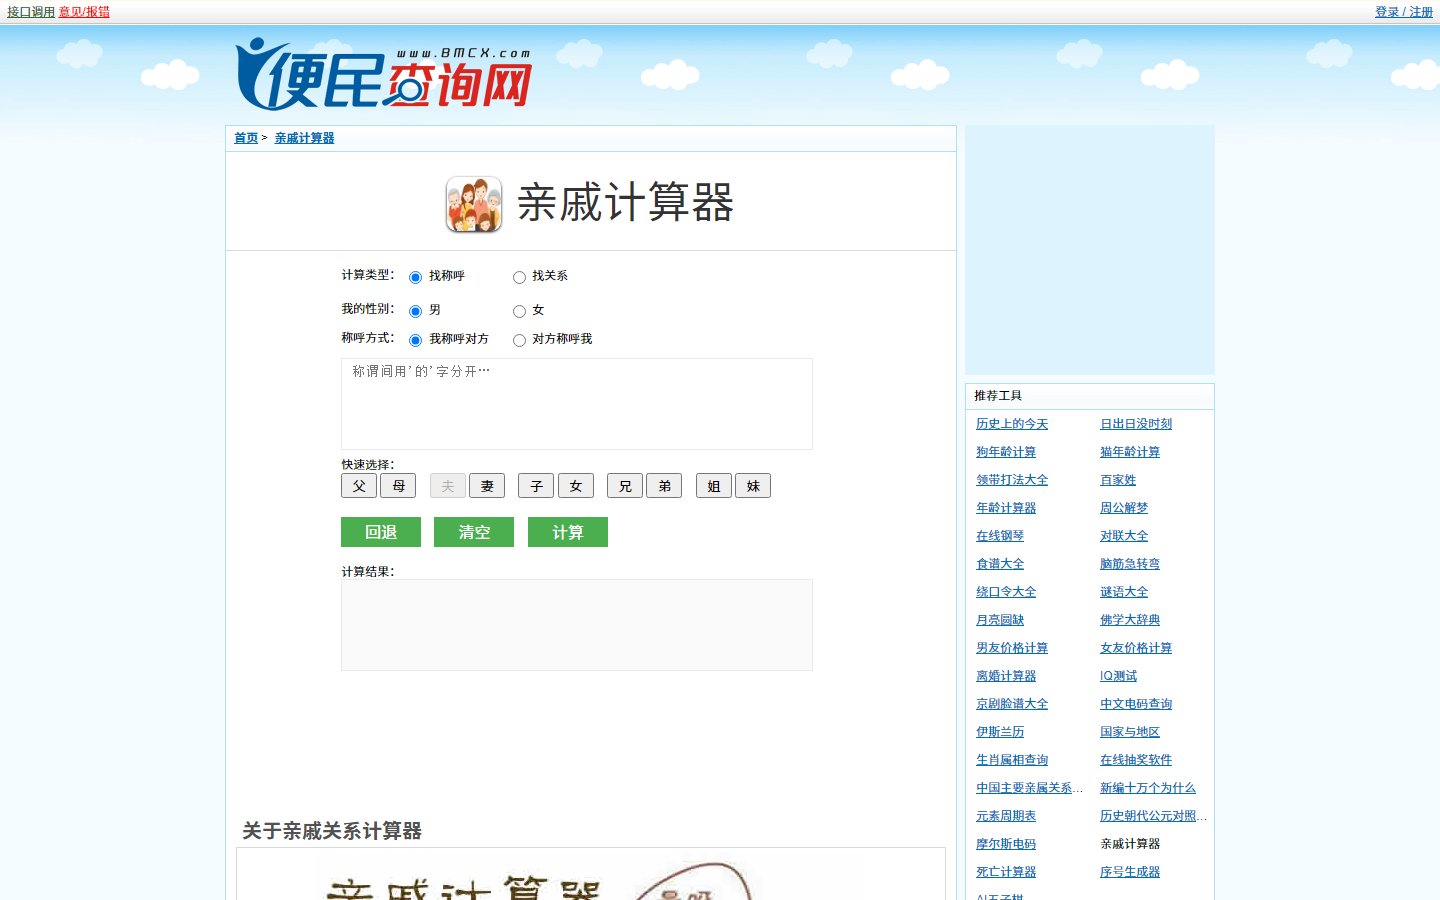Go to 首页 in breadcrumb
Viewport: 1440px width, 900px height.
(x=246, y=138)
